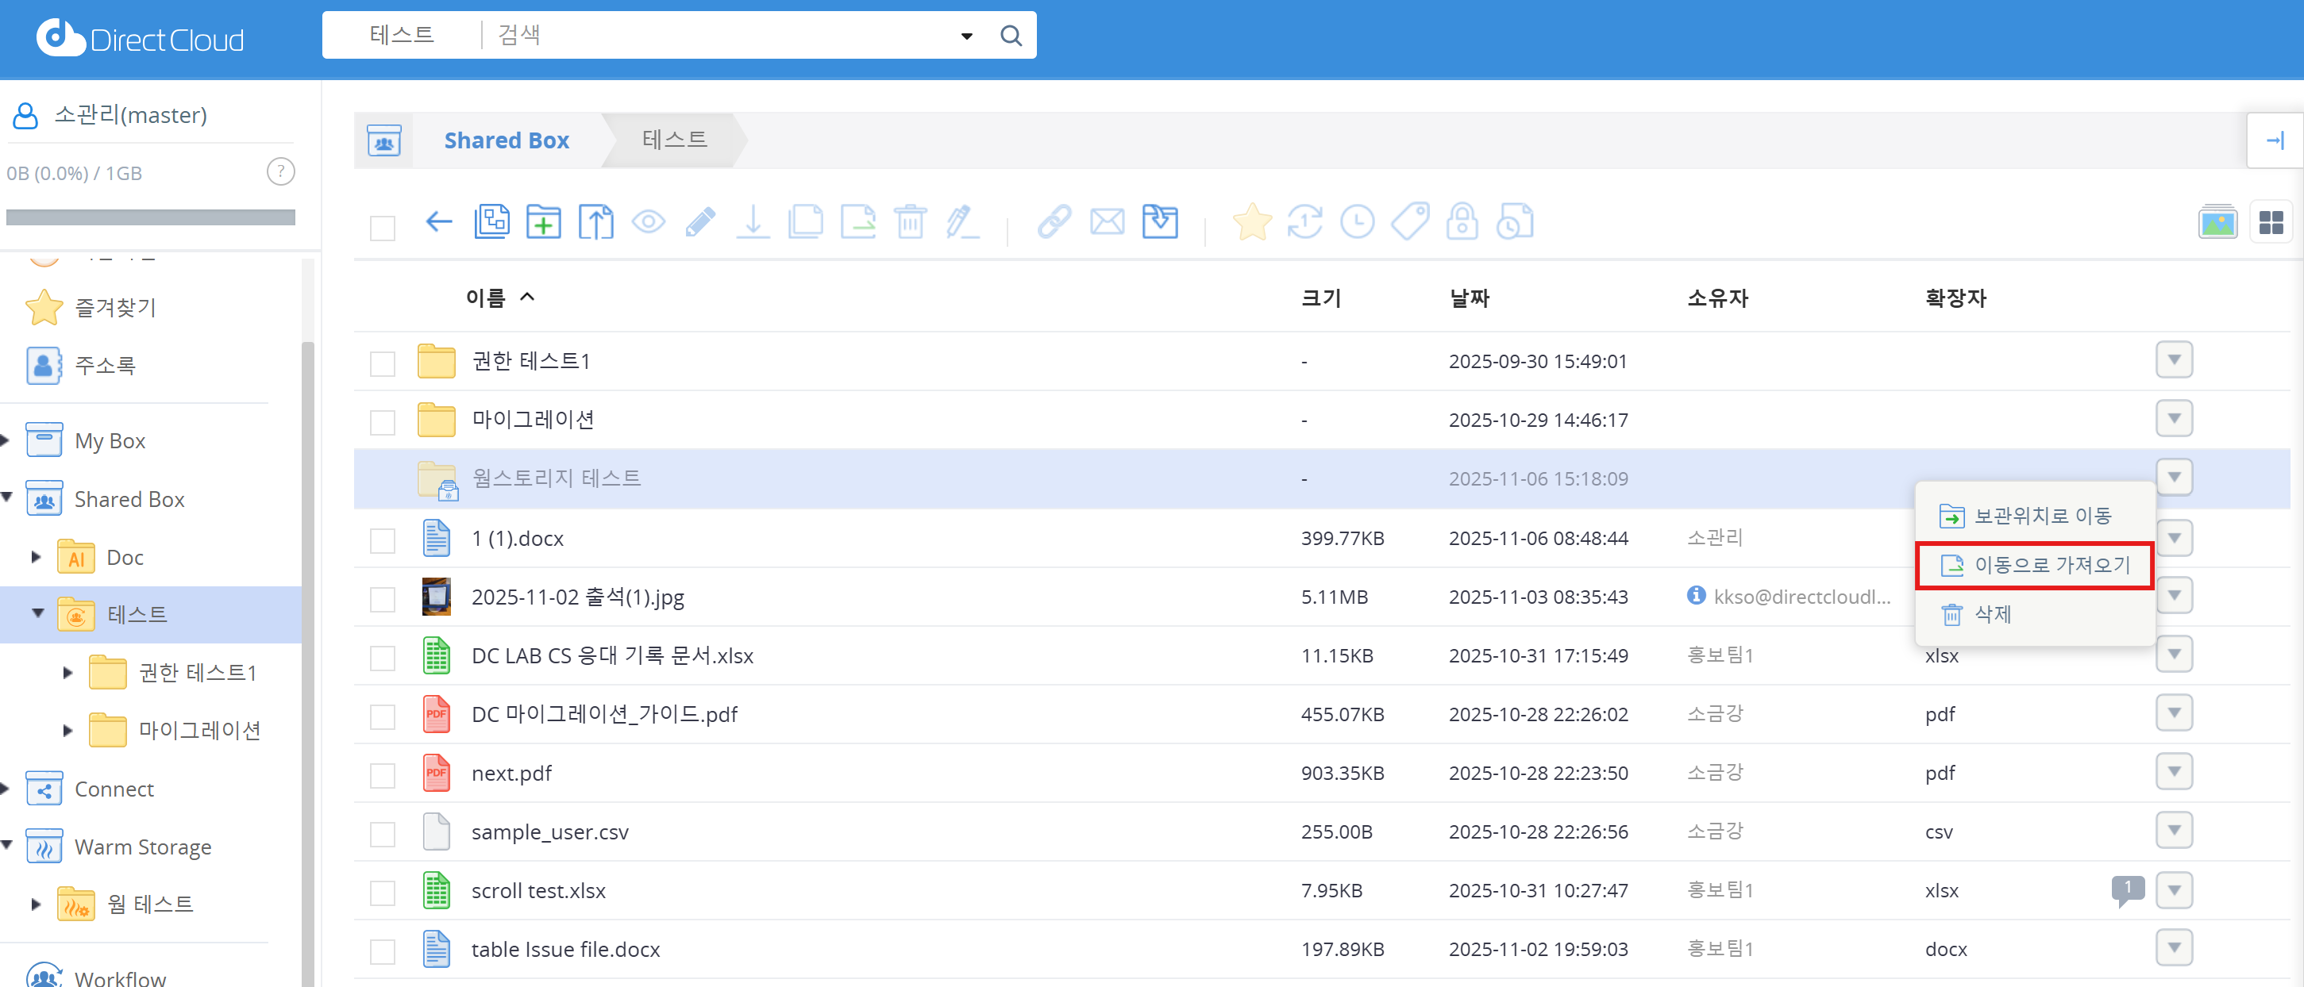Image resolution: width=2304 pixels, height=987 pixels.
Task: Sort by the 이름 column header
Action: click(x=486, y=298)
